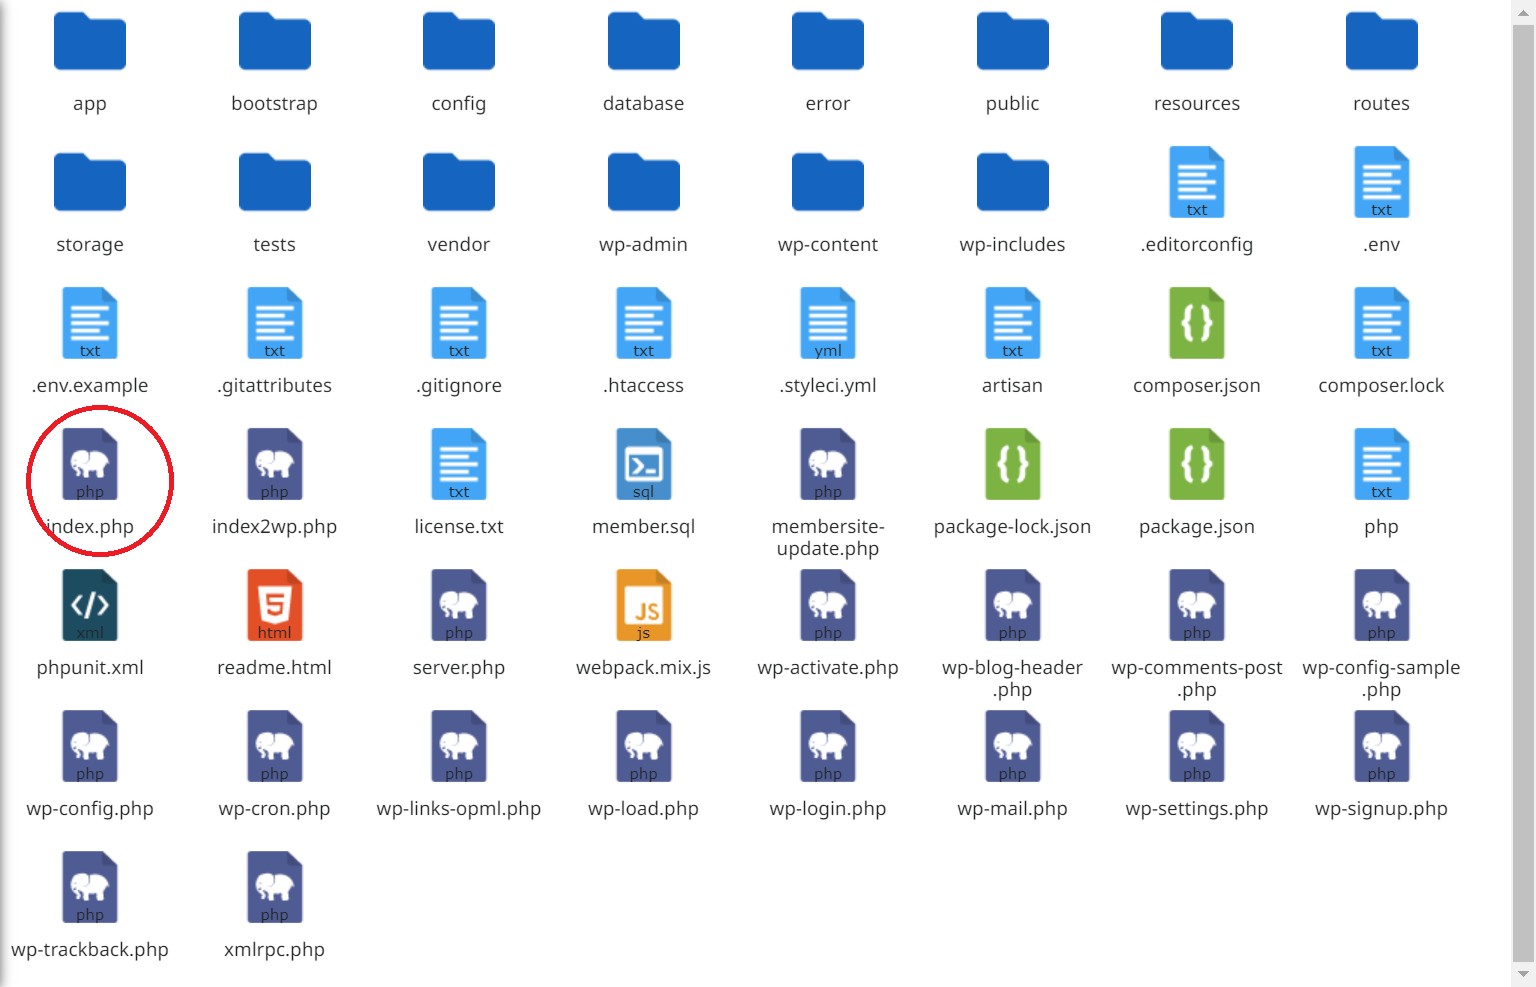Select the .gitattributes file
The width and height of the screenshot is (1536, 987).
[x=274, y=323]
